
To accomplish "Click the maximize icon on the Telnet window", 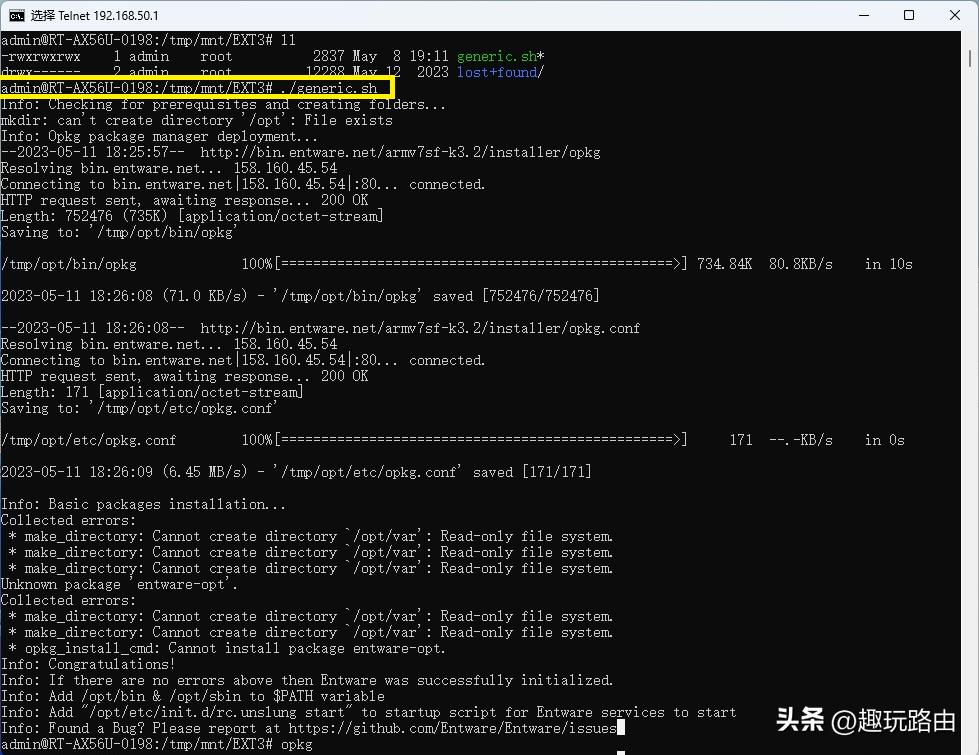I will coord(909,15).
